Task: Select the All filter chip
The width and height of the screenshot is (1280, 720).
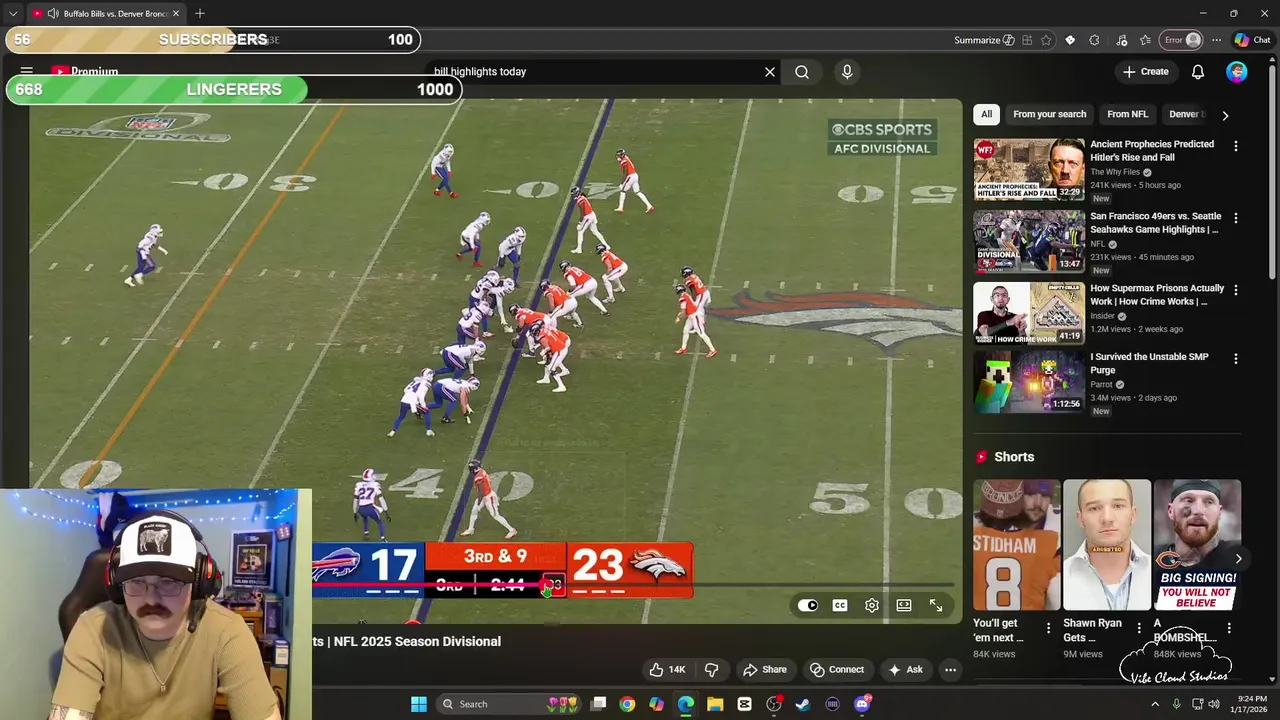Action: click(986, 114)
